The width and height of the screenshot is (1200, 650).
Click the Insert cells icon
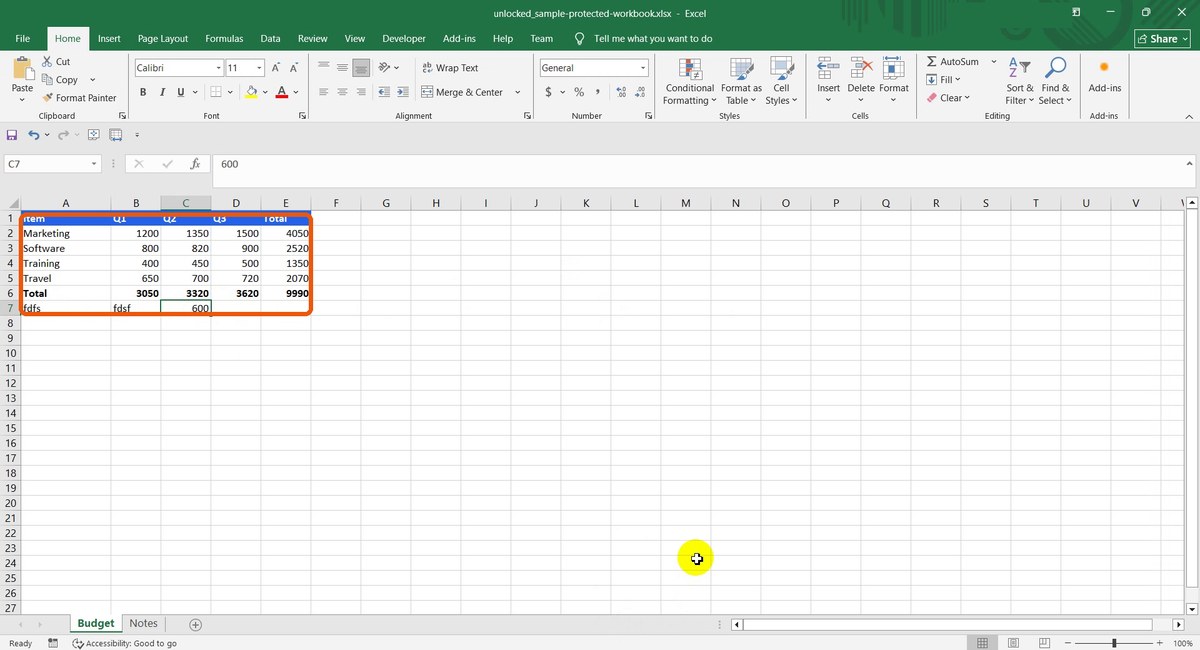pos(828,68)
